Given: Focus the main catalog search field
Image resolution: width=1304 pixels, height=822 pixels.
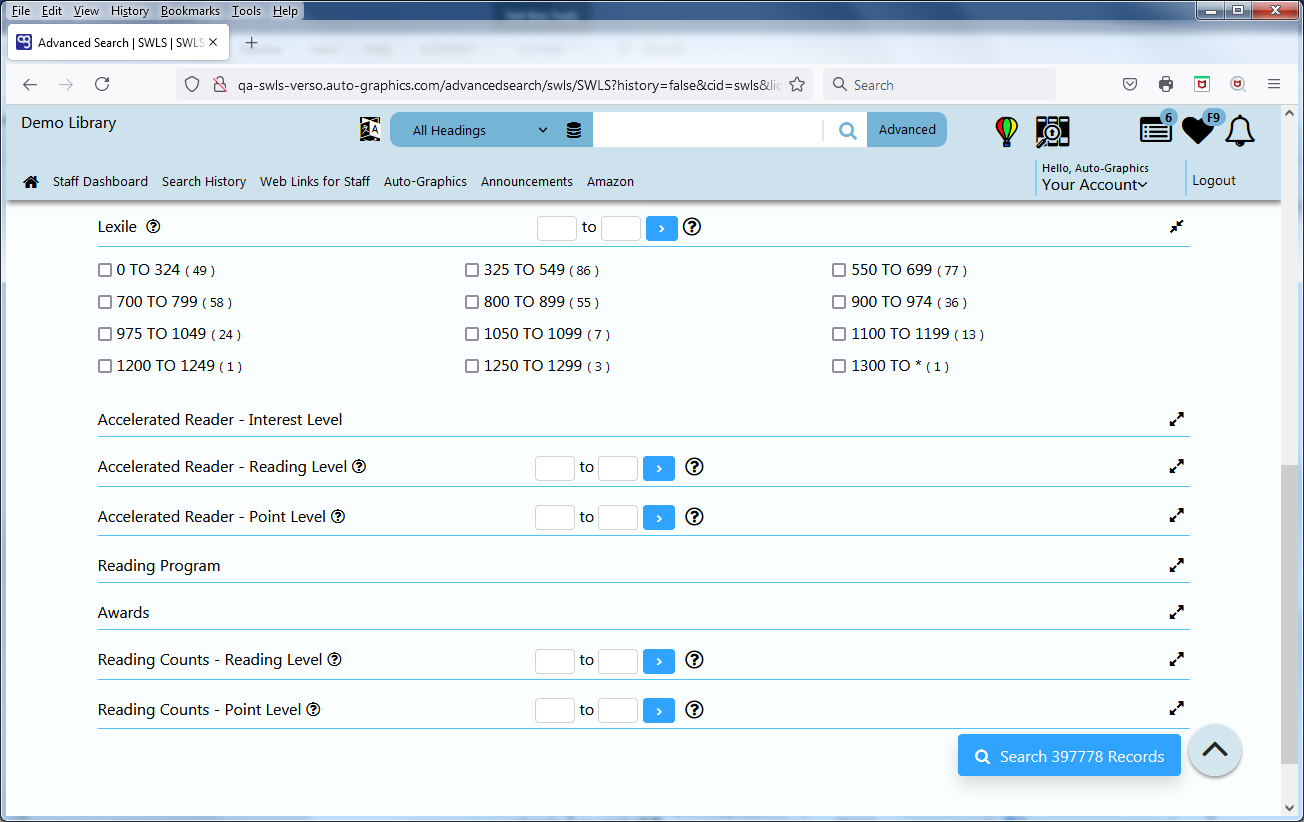Looking at the screenshot, I should 707,130.
